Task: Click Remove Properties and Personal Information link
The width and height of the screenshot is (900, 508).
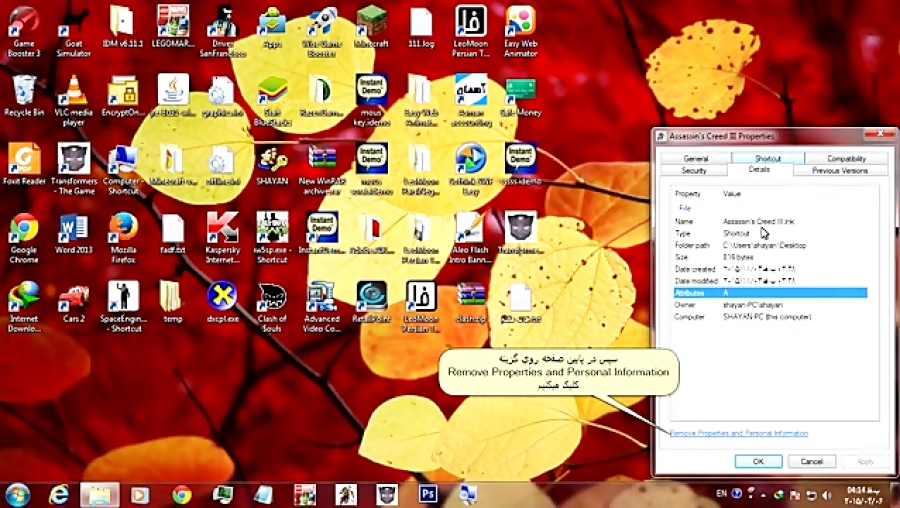Action: tap(739, 433)
